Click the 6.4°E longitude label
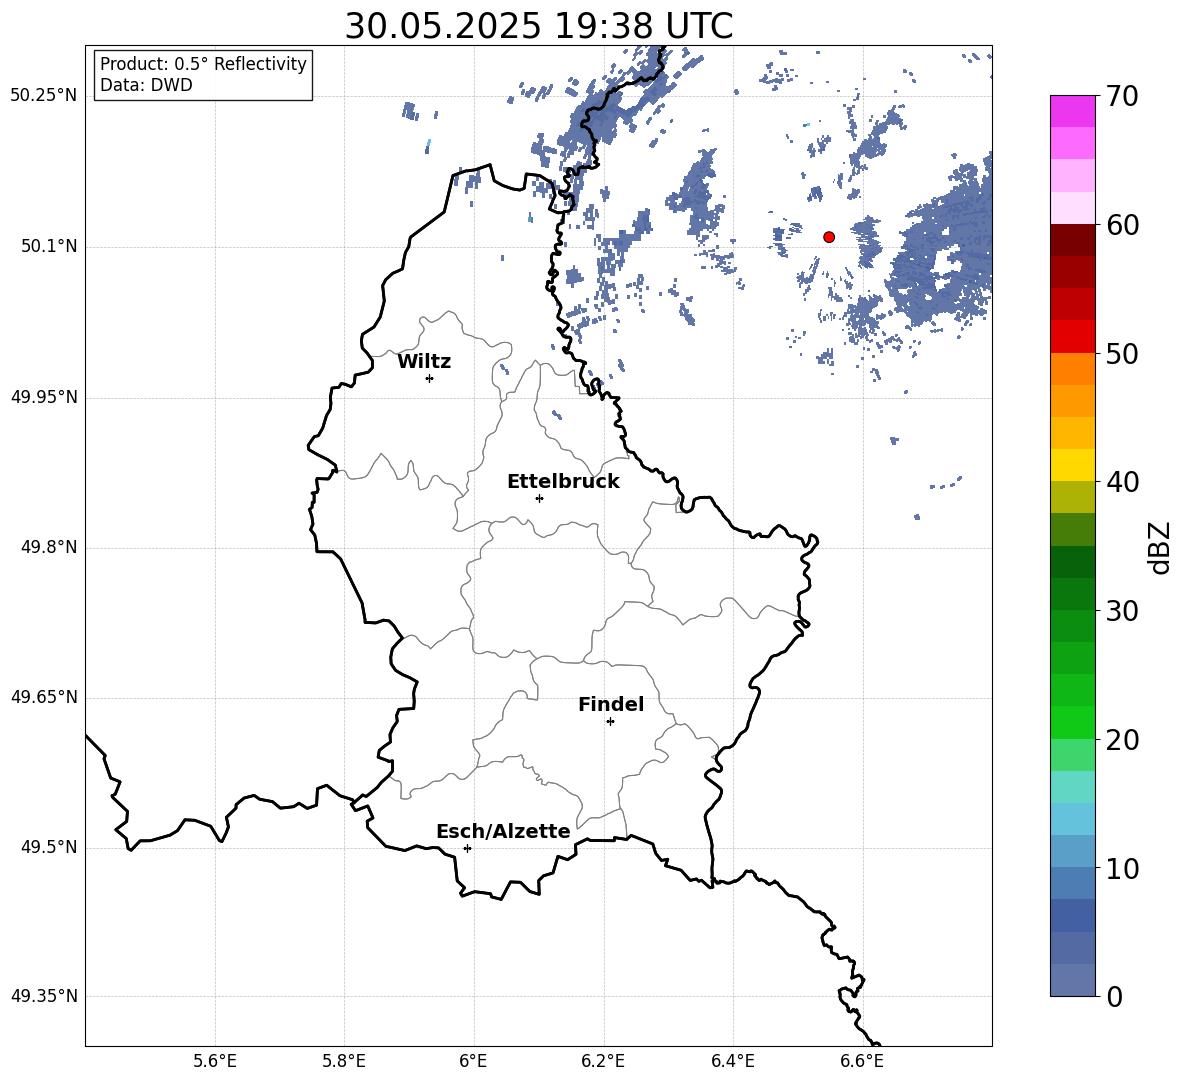 point(733,1061)
